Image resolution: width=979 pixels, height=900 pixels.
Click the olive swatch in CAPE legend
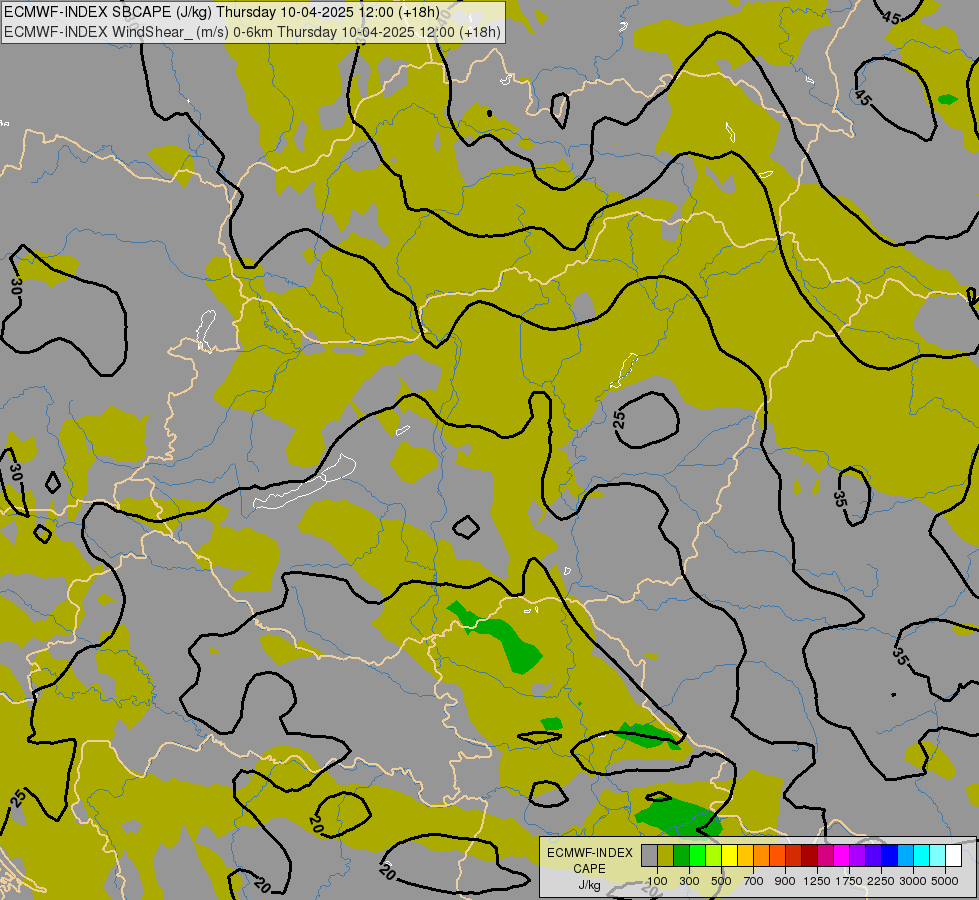666,855
